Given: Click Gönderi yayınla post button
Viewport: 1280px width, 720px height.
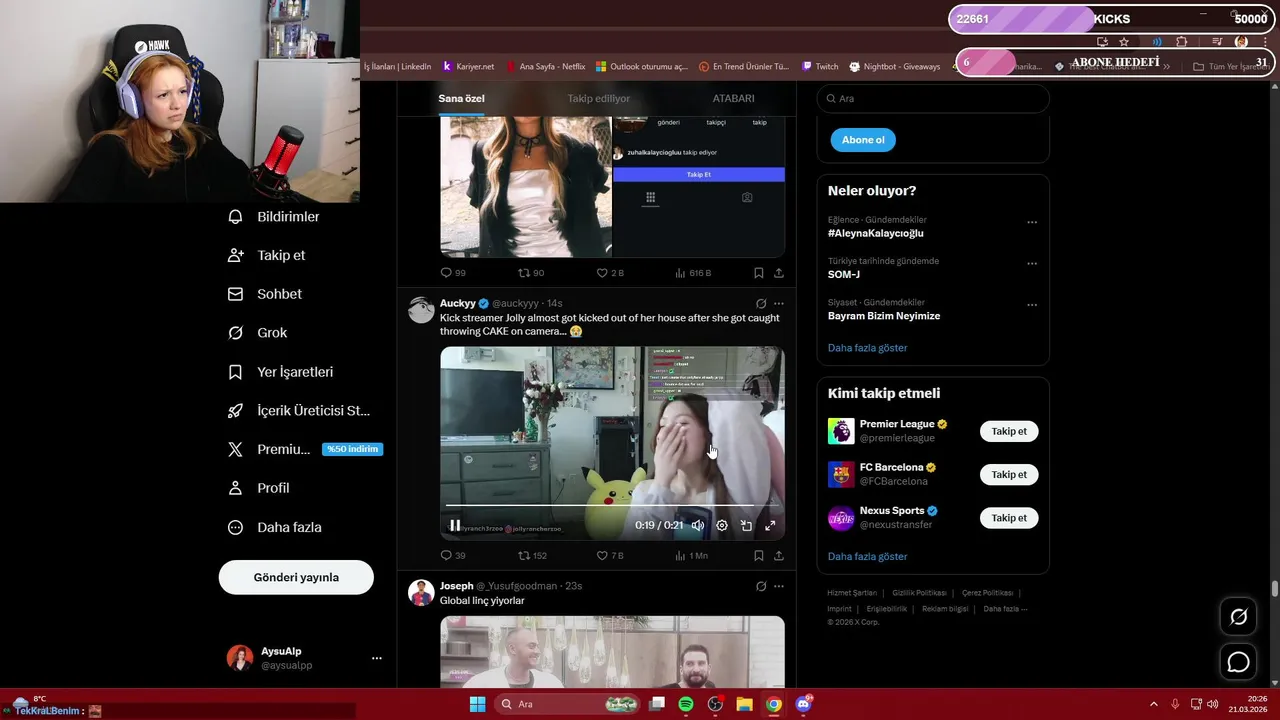Looking at the screenshot, I should point(296,577).
